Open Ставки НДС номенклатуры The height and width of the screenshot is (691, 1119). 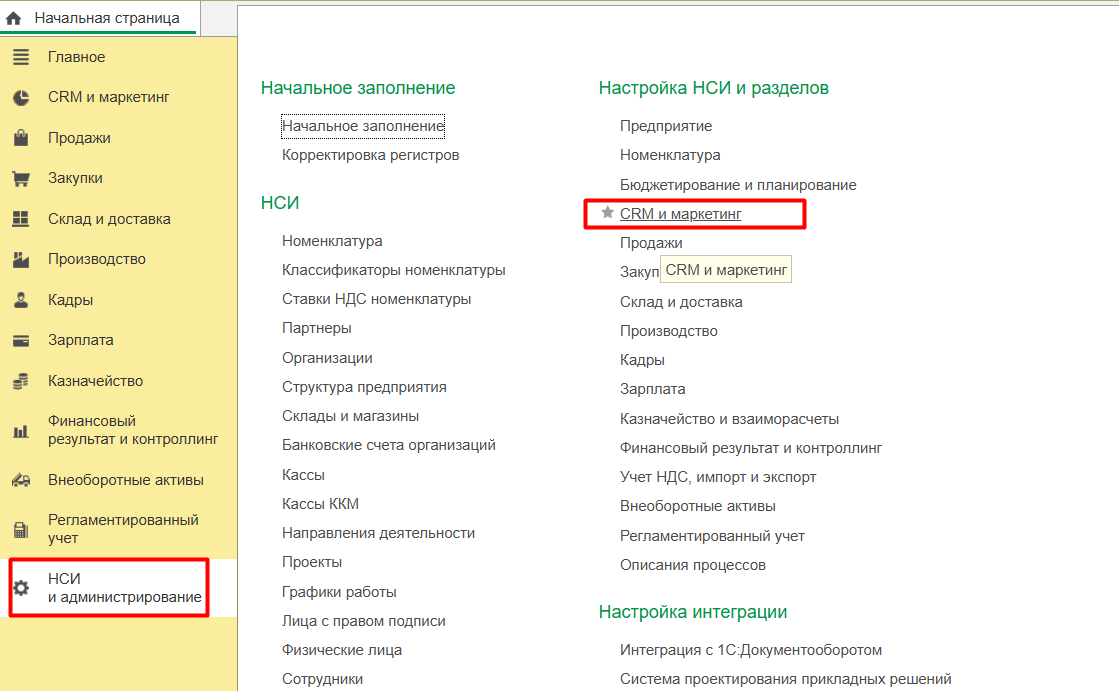tap(376, 299)
